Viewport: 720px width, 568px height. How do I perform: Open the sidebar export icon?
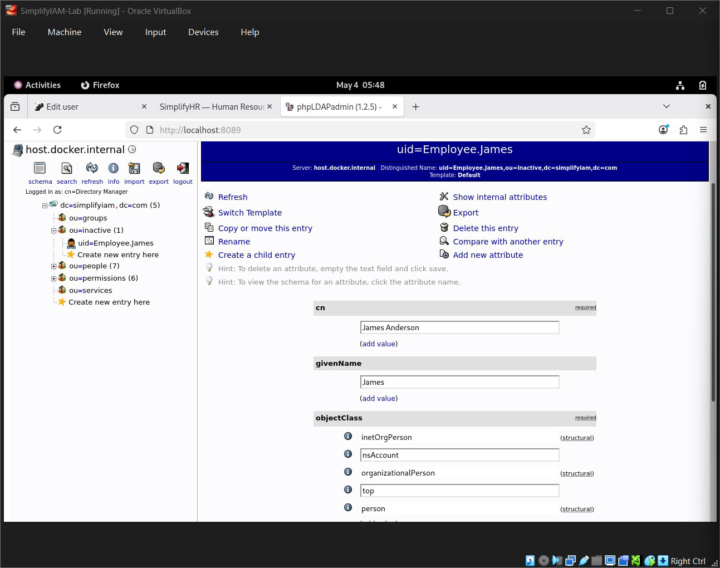click(x=159, y=168)
